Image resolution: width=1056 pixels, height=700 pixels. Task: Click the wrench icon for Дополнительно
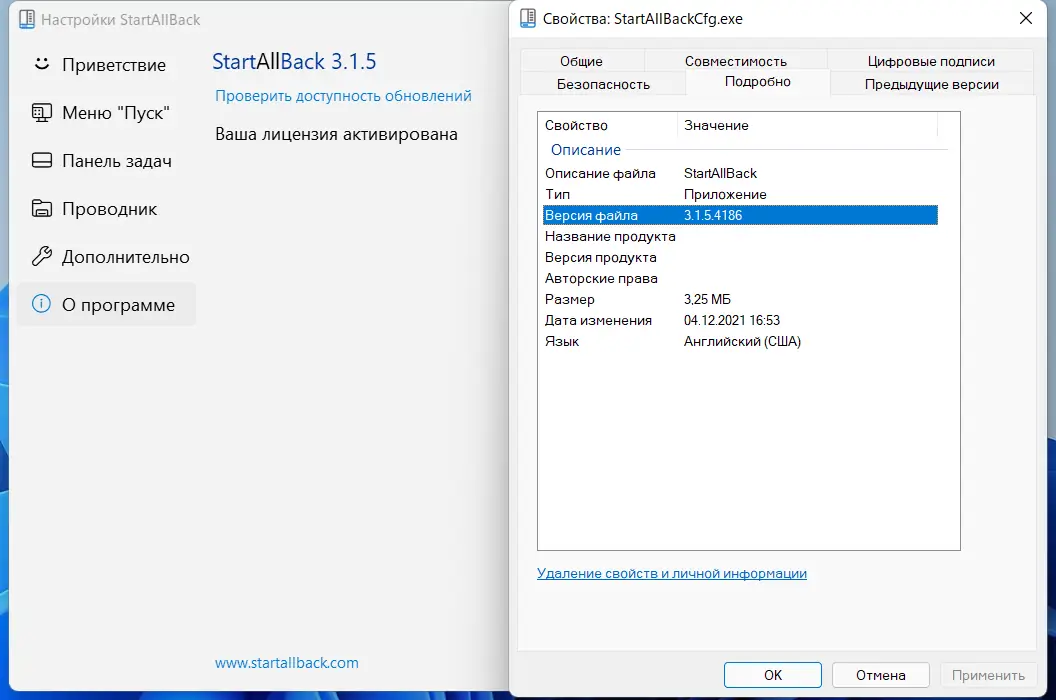pyautogui.click(x=42, y=256)
